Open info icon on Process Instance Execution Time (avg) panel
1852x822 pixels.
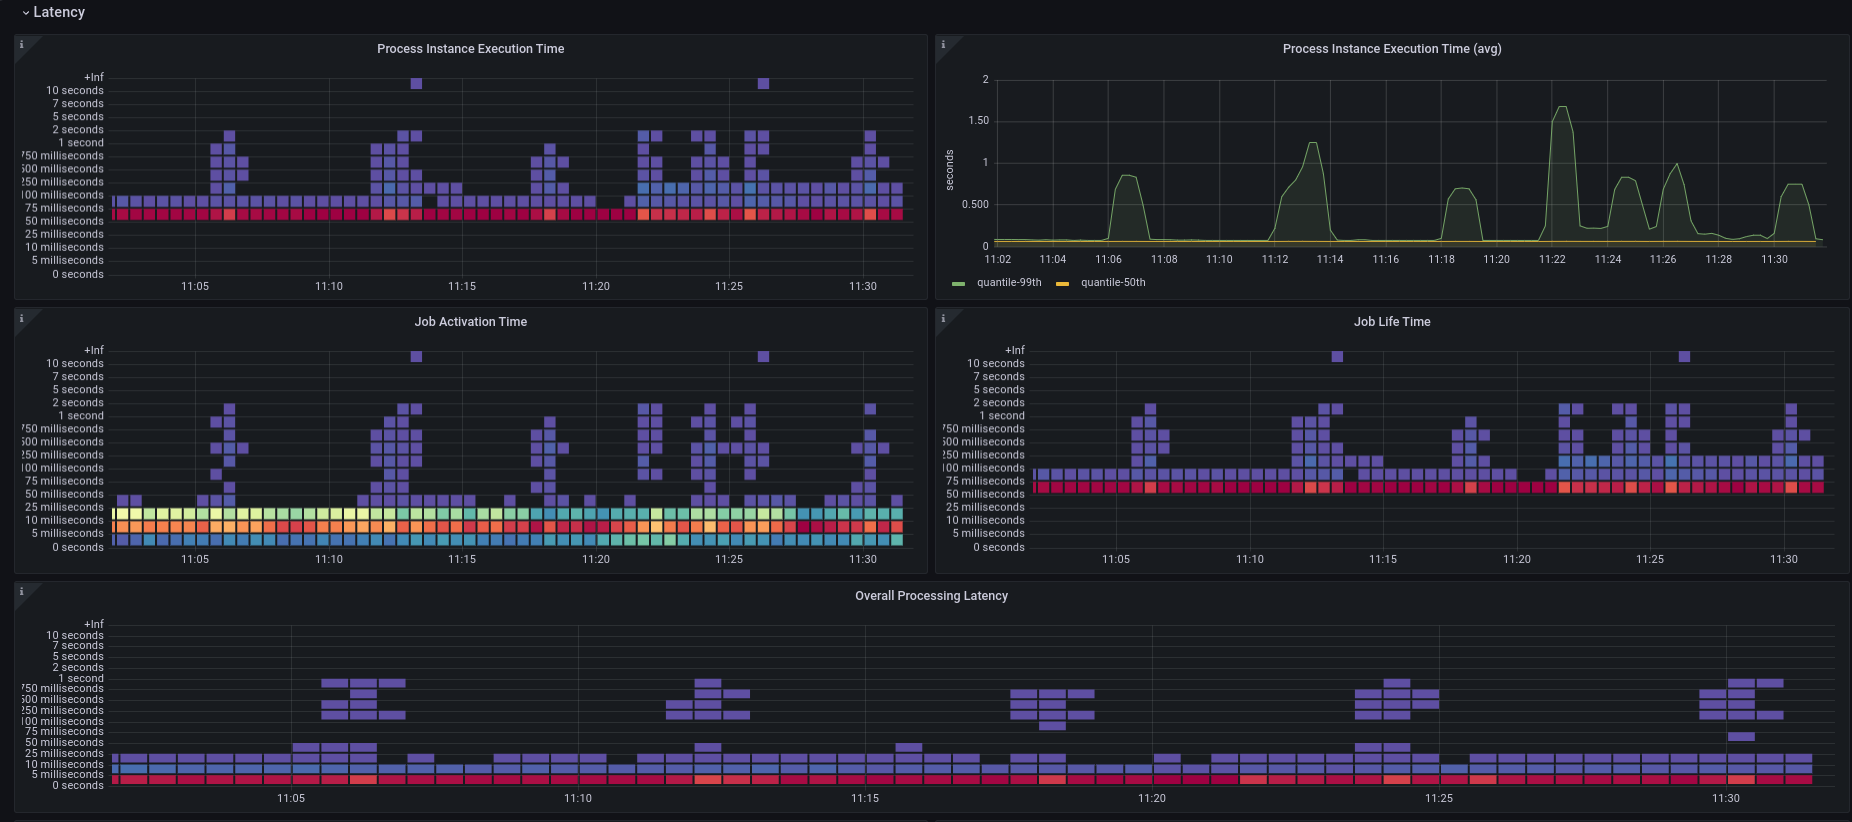pyautogui.click(x=943, y=44)
